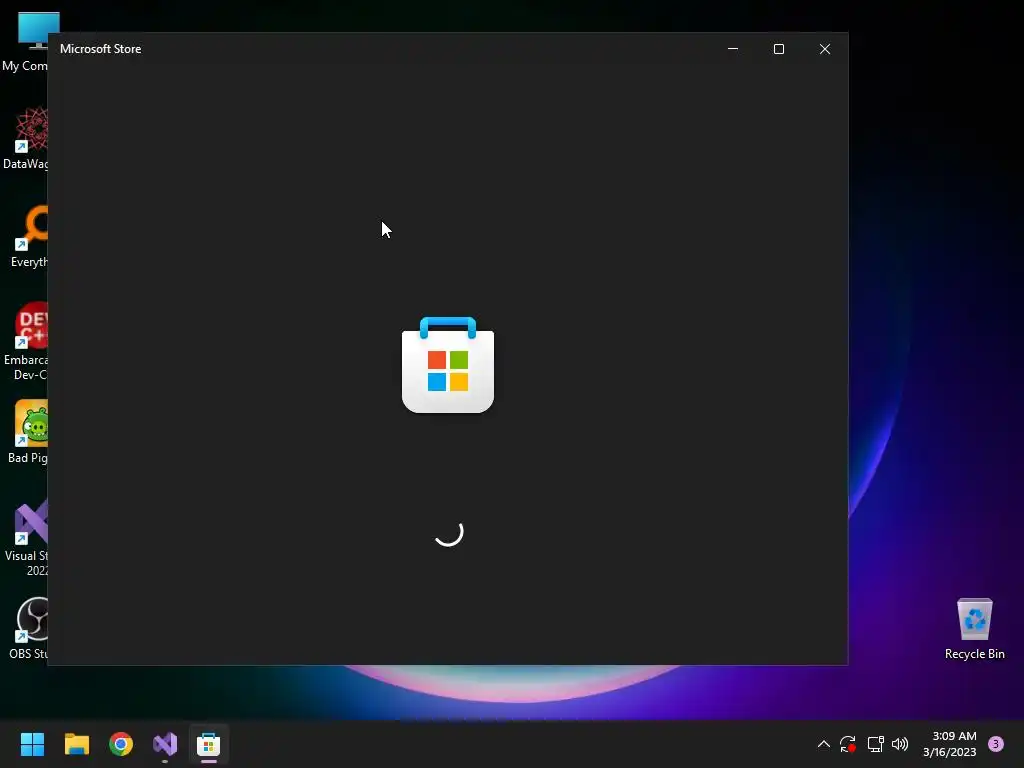The image size is (1024, 768).
Task: Select the Bad Piggies desktop shortcut
Action: tap(27, 432)
